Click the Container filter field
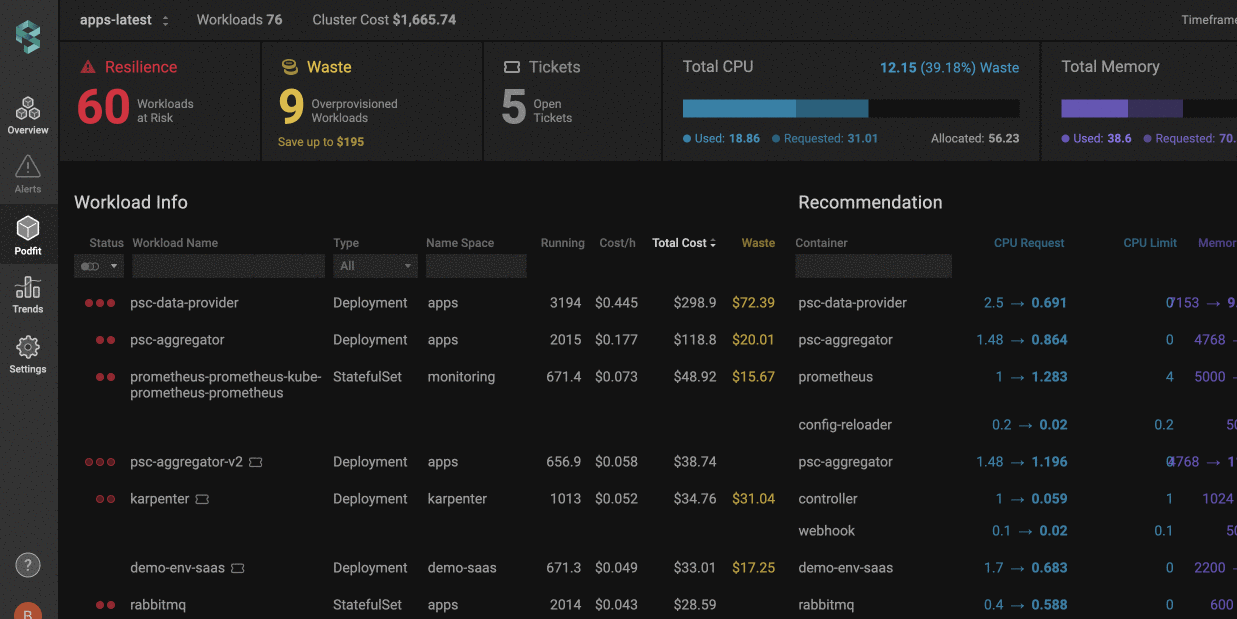 [874, 266]
